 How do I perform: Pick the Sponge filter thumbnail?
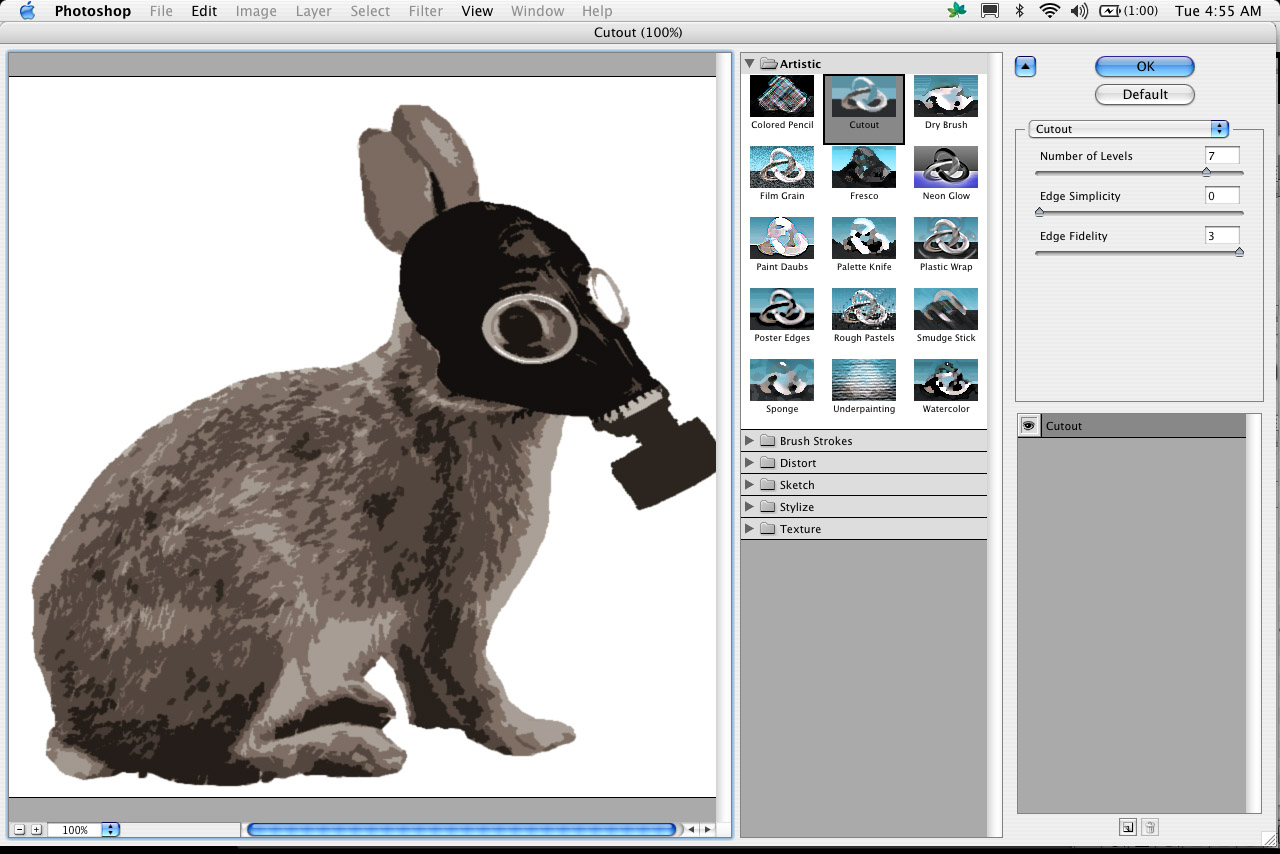782,380
